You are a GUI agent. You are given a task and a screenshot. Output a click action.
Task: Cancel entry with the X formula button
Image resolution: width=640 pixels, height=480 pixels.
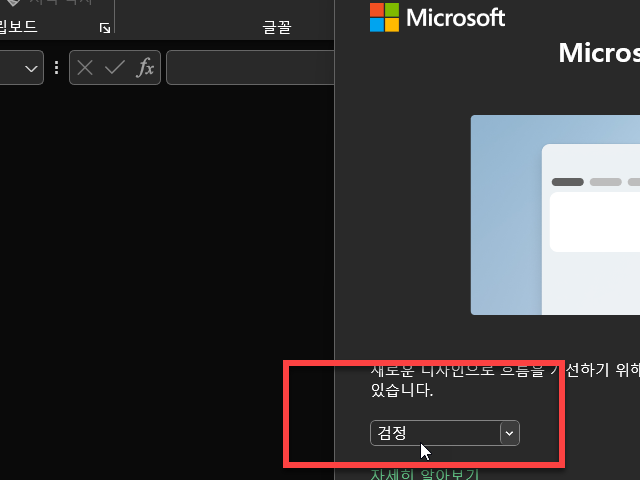[x=85, y=68]
